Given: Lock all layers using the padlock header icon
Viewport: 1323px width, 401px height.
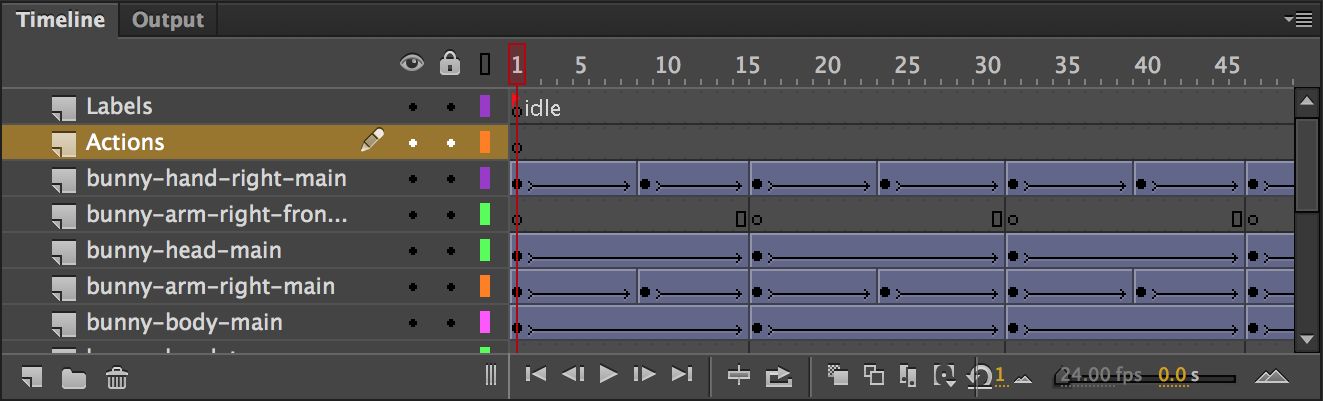Looking at the screenshot, I should tap(450, 64).
